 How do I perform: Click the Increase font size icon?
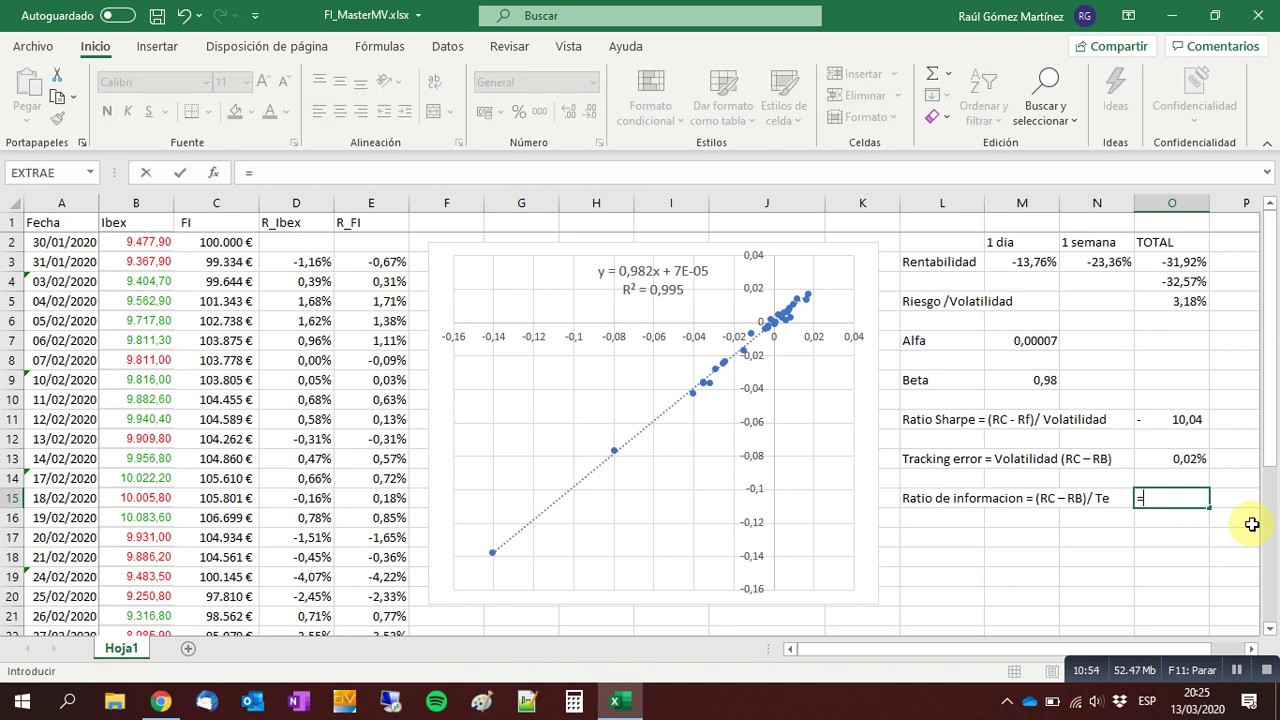pos(262,82)
